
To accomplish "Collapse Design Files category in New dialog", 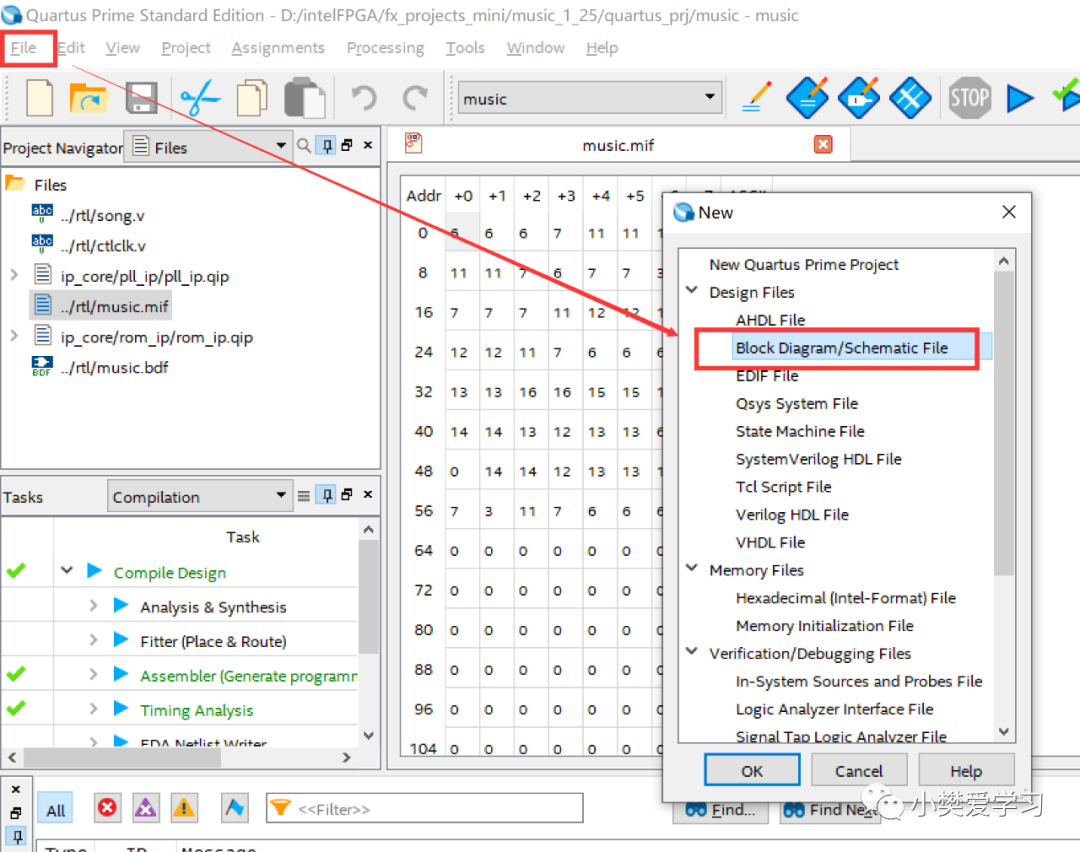I will coord(692,290).
